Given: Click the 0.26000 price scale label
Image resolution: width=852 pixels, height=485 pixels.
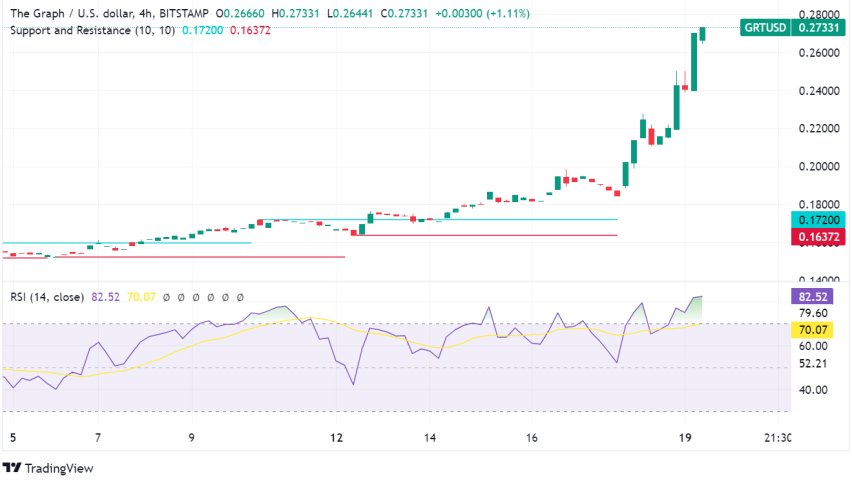Looking at the screenshot, I should pos(819,53).
